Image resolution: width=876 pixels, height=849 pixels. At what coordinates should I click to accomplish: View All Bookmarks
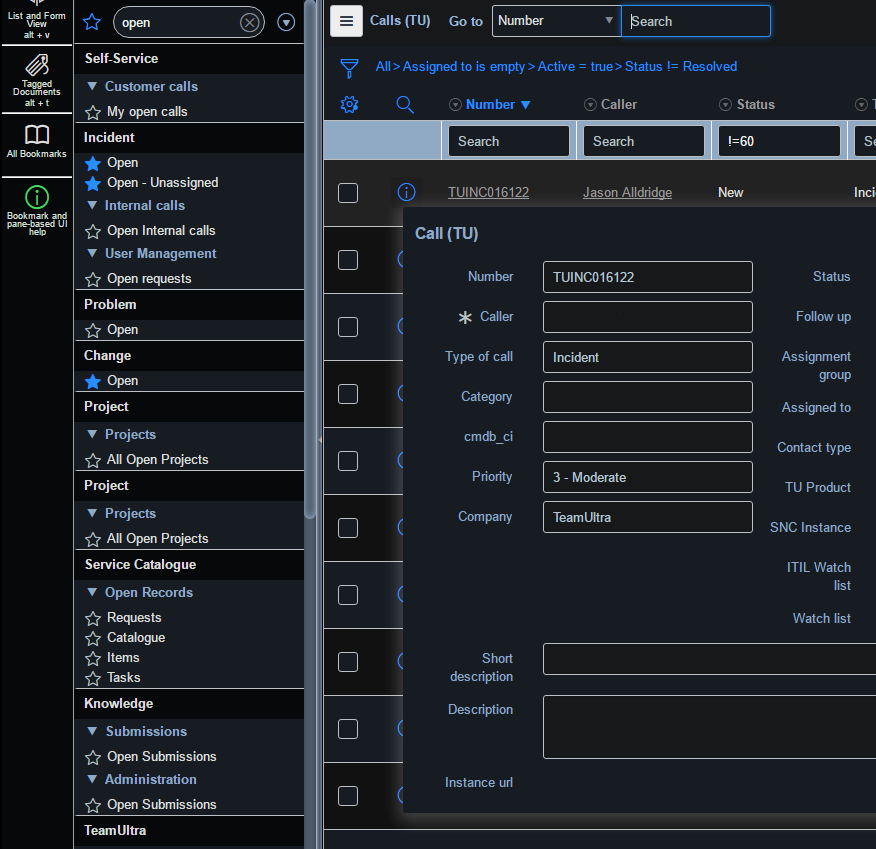(36, 138)
